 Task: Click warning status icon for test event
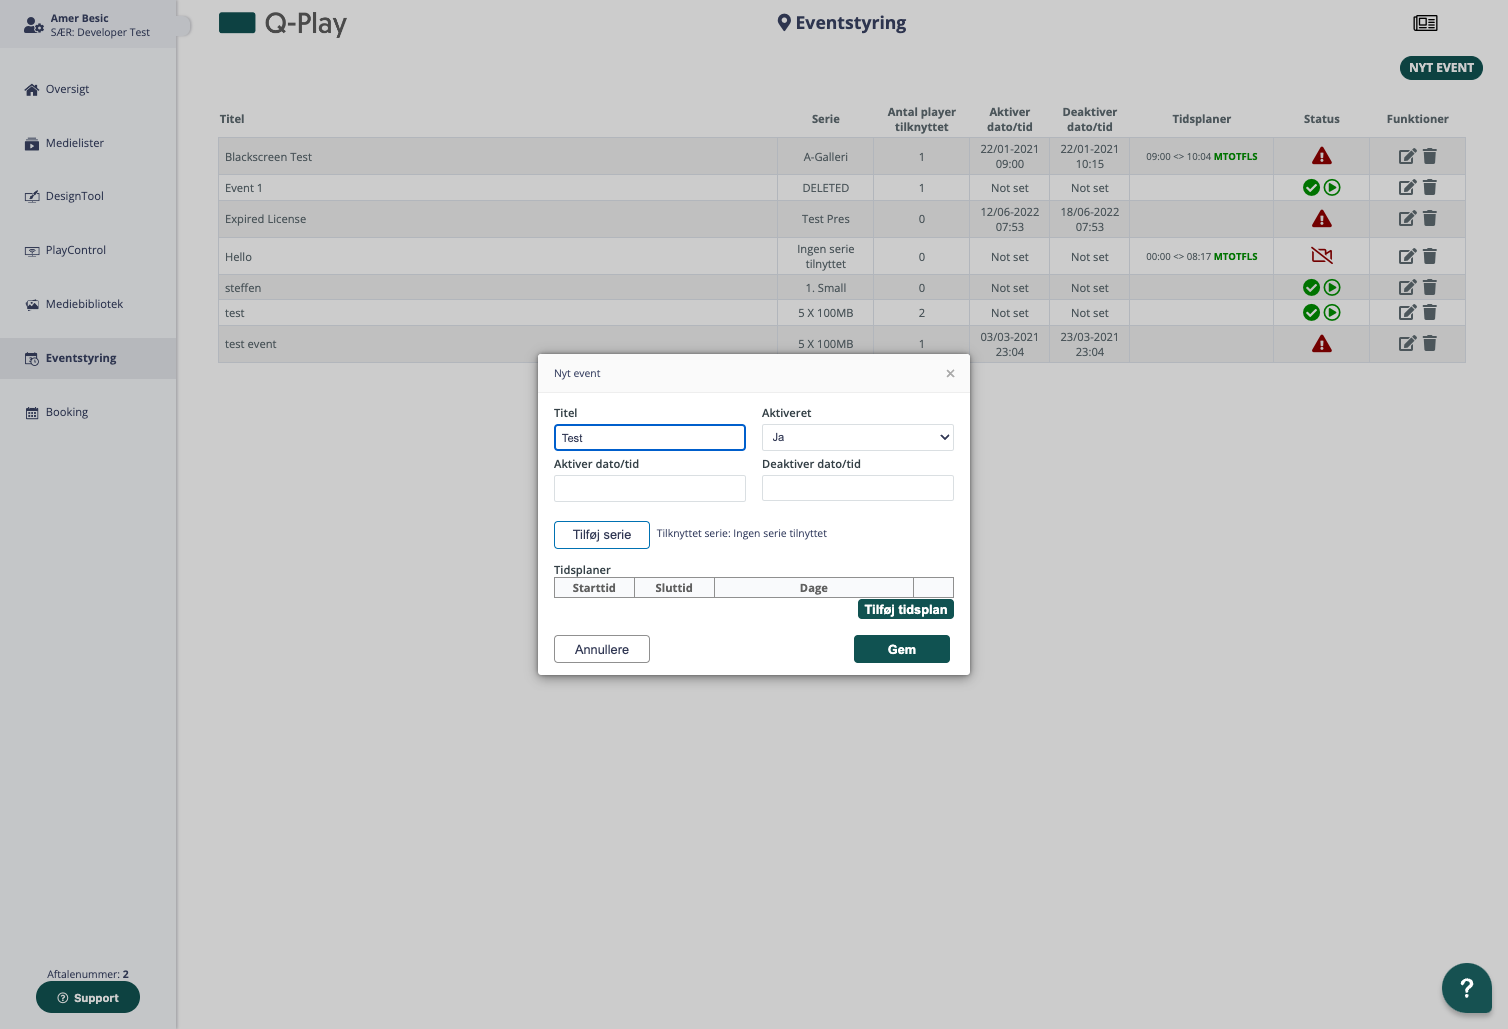pyautogui.click(x=1322, y=343)
